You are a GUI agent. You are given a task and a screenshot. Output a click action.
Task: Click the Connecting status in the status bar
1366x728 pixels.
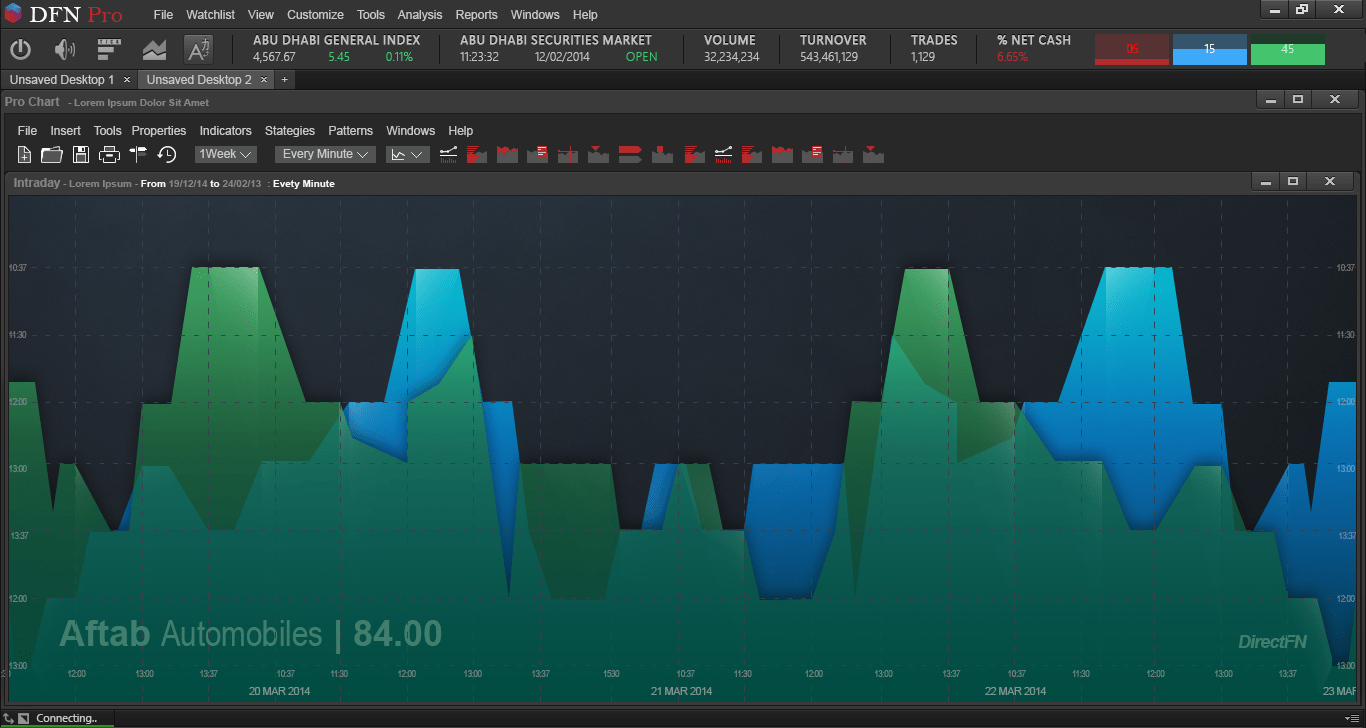point(66,718)
